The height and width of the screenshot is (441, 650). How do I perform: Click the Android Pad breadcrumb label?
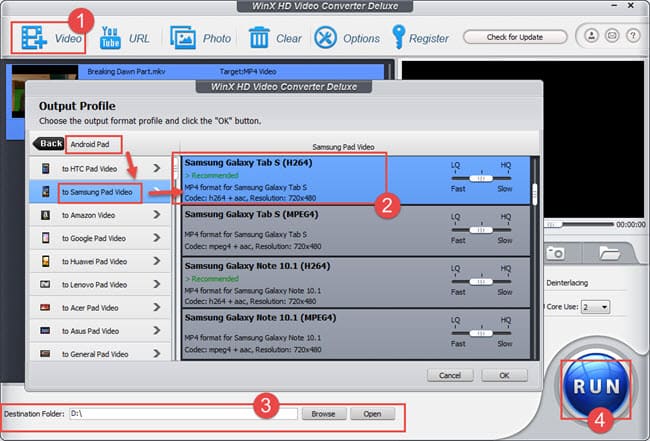point(90,144)
